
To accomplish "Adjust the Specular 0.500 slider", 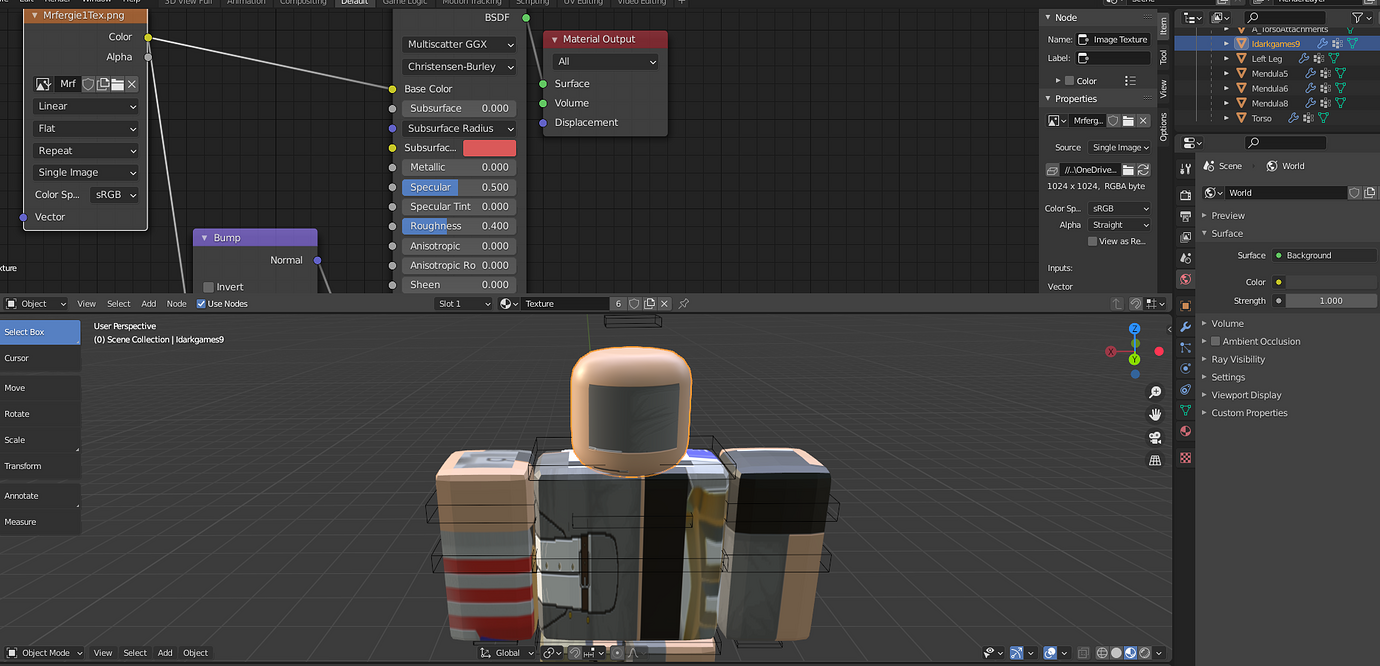I will [460, 187].
